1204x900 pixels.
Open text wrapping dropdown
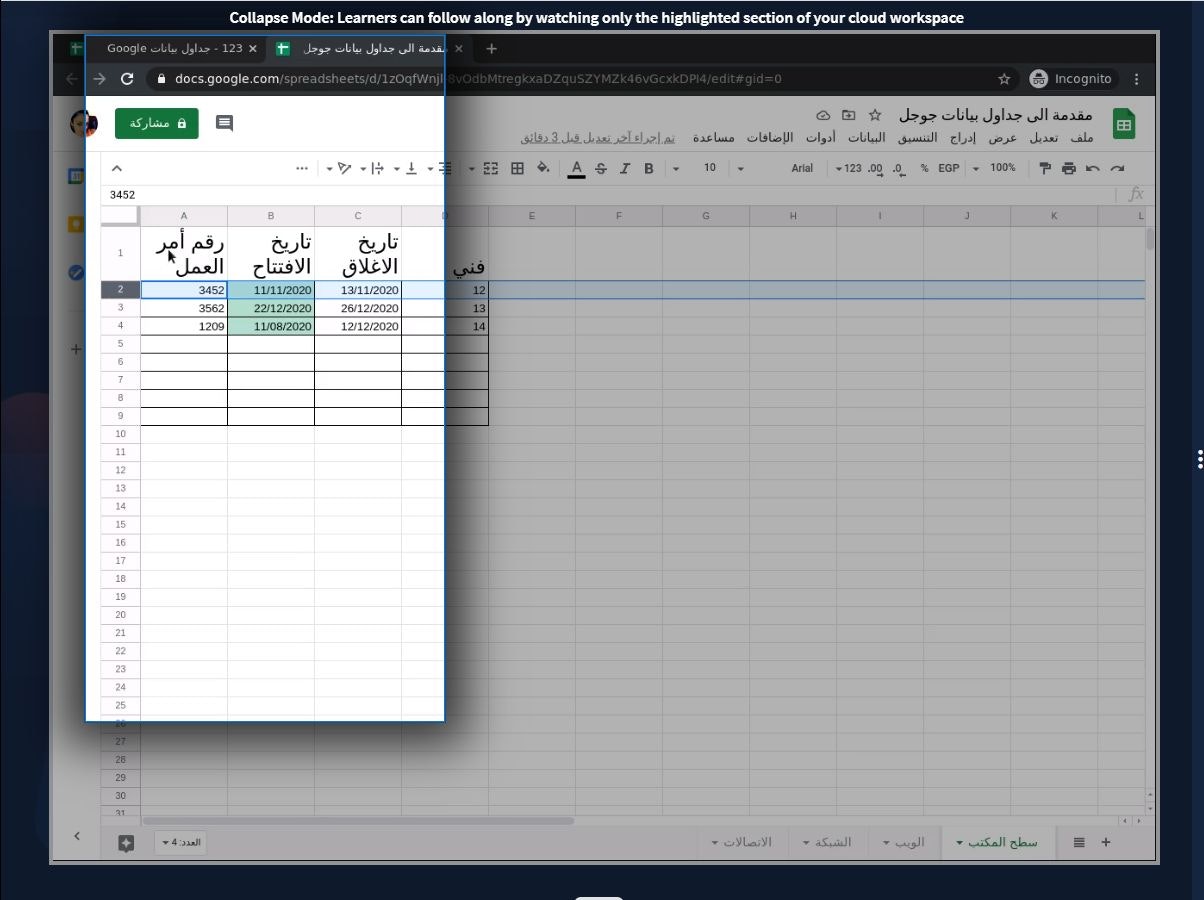pos(371,168)
